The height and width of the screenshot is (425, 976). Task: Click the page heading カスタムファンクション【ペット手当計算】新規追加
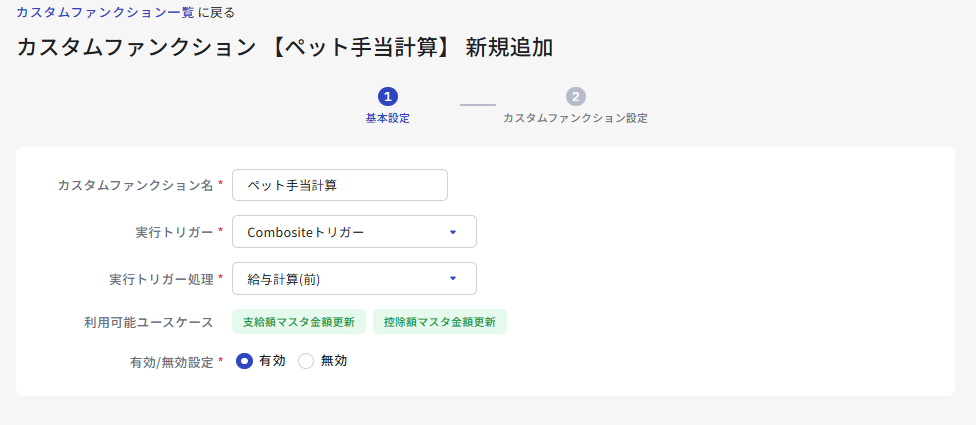click(x=285, y=48)
